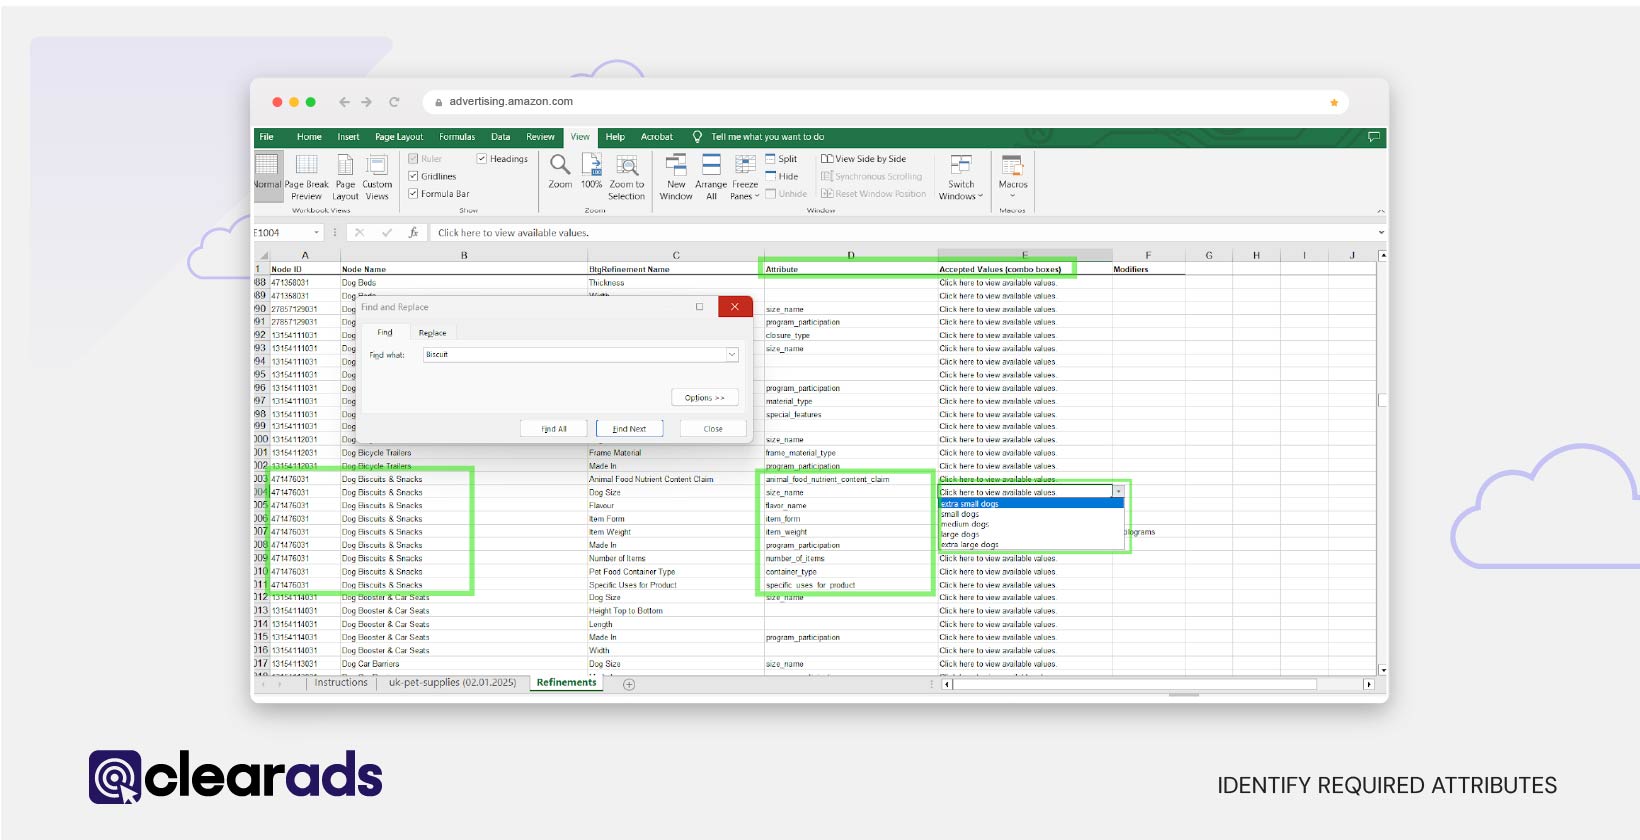The height and width of the screenshot is (840, 1640).
Task: Click View Side by Side
Action: pyautogui.click(x=863, y=159)
